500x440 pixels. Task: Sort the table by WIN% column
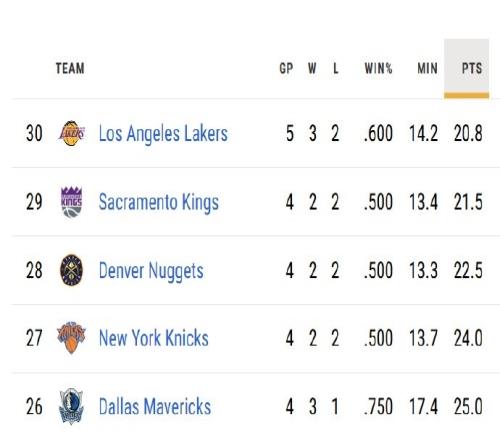tap(378, 68)
